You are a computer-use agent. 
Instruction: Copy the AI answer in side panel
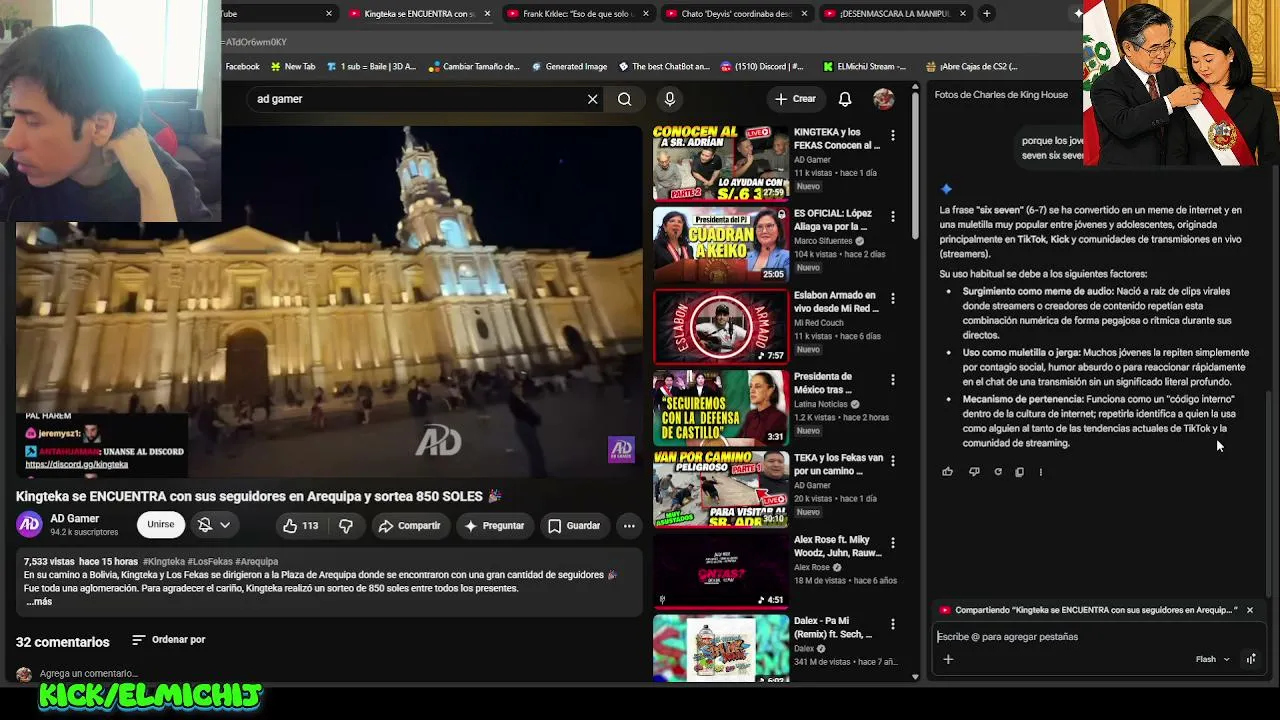[1019, 472]
